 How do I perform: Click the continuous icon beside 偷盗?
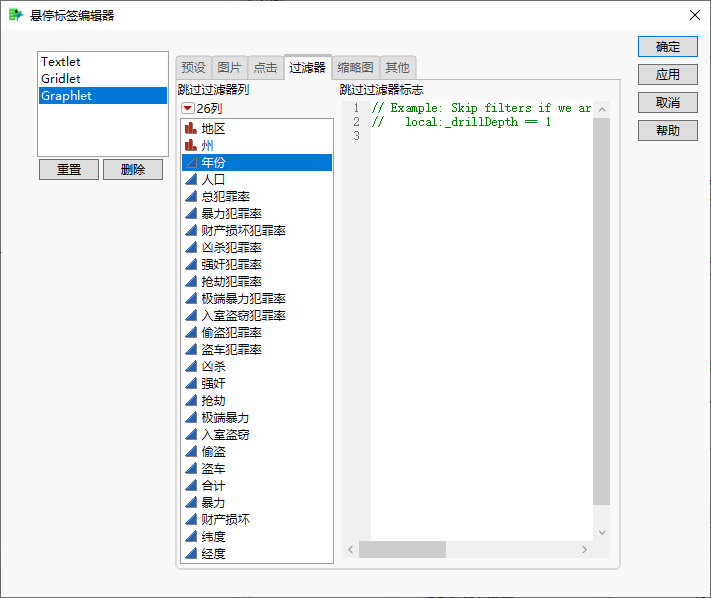[x=191, y=452]
